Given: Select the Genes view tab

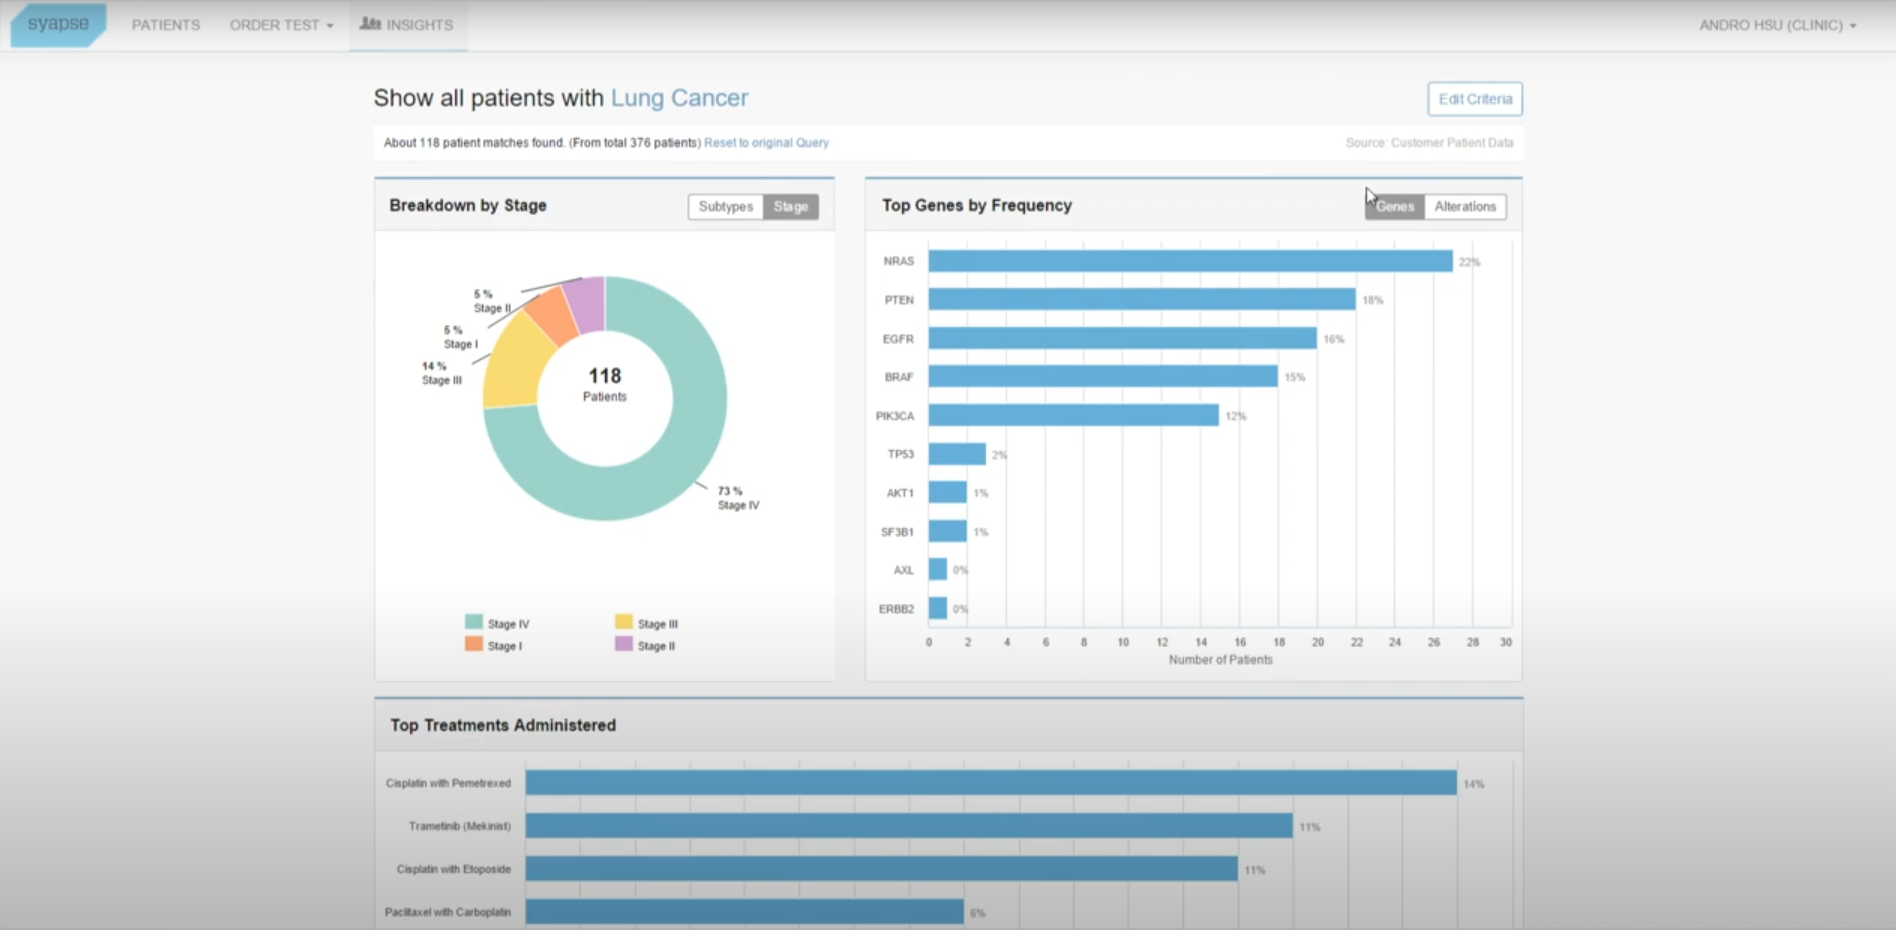Looking at the screenshot, I should (1394, 207).
